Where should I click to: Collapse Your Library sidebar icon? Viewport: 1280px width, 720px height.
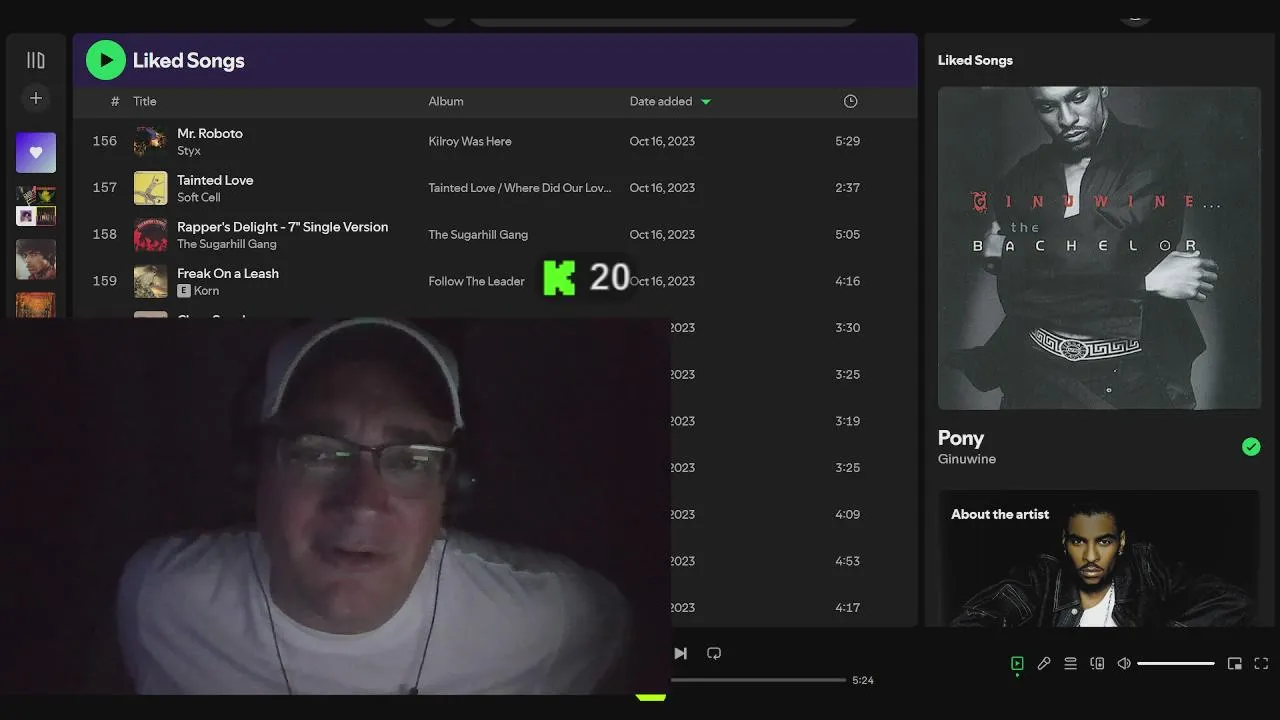(36, 60)
